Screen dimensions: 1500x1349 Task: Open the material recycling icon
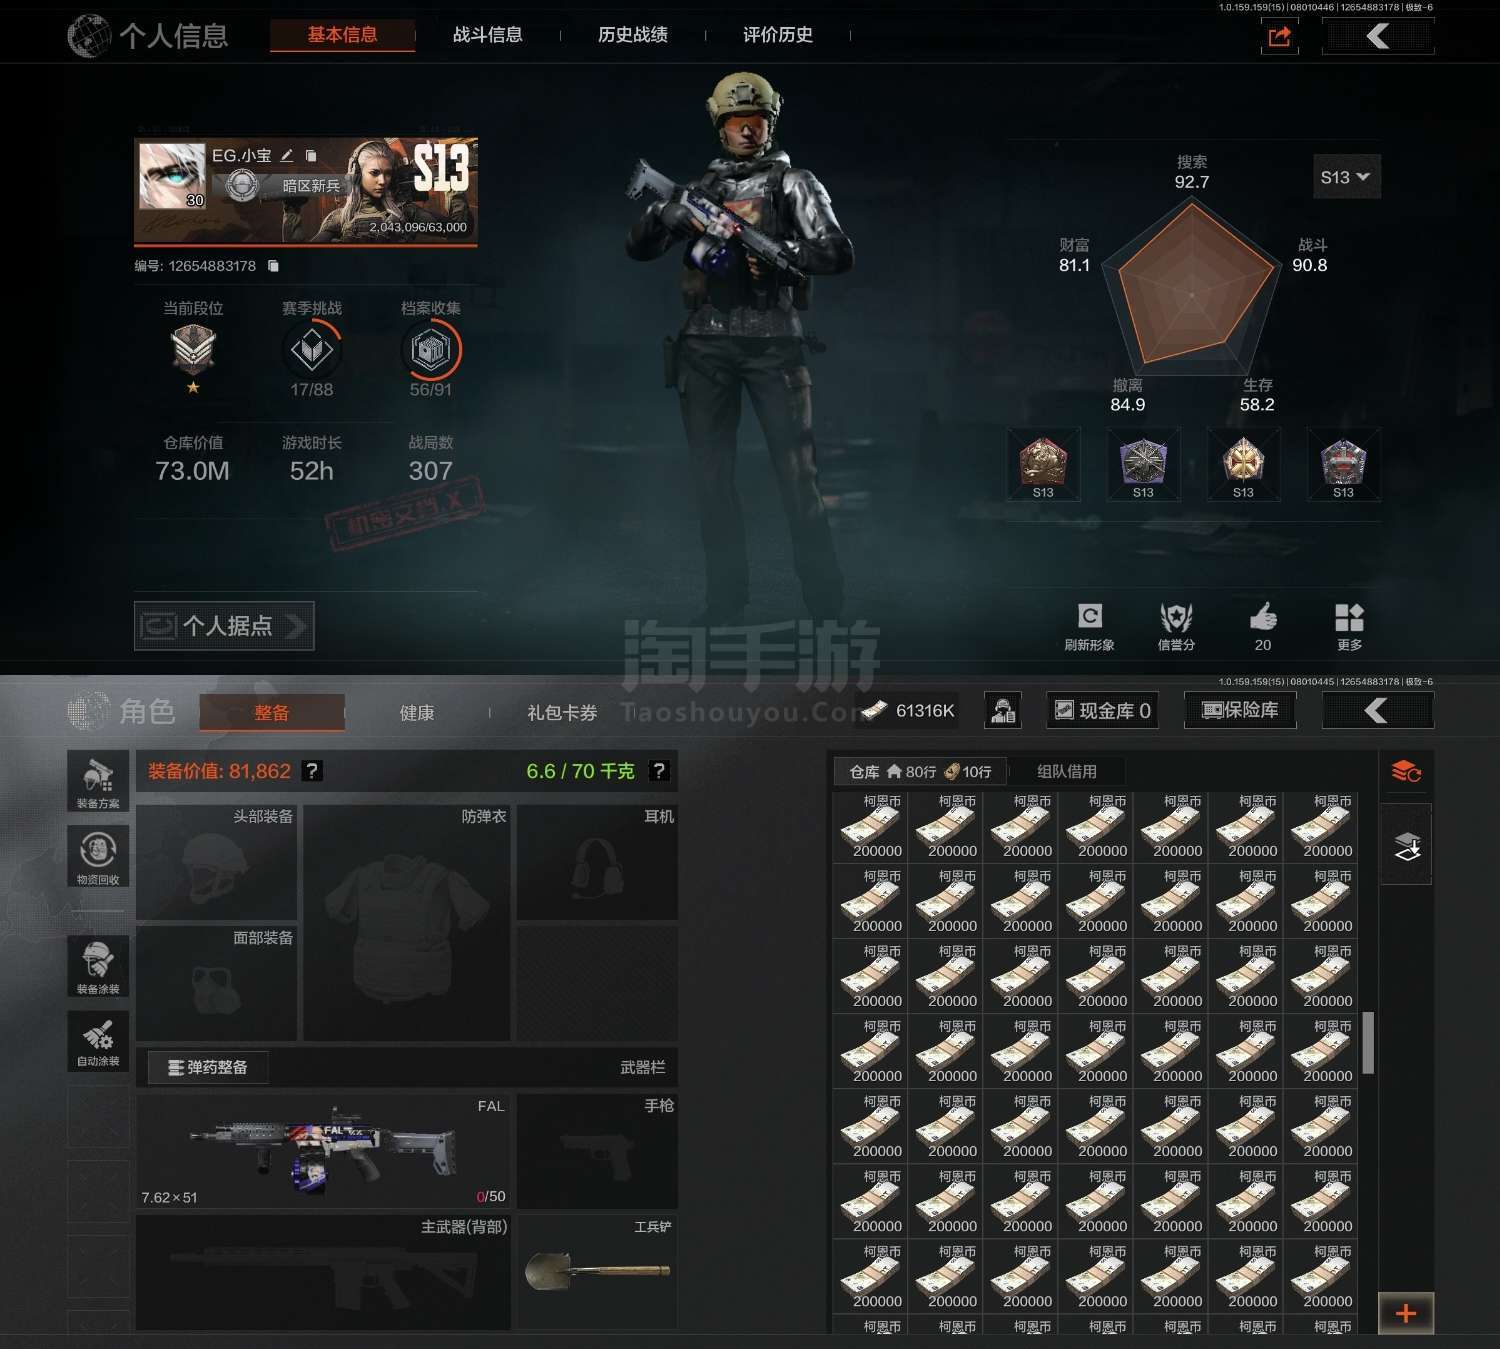pyautogui.click(x=98, y=857)
